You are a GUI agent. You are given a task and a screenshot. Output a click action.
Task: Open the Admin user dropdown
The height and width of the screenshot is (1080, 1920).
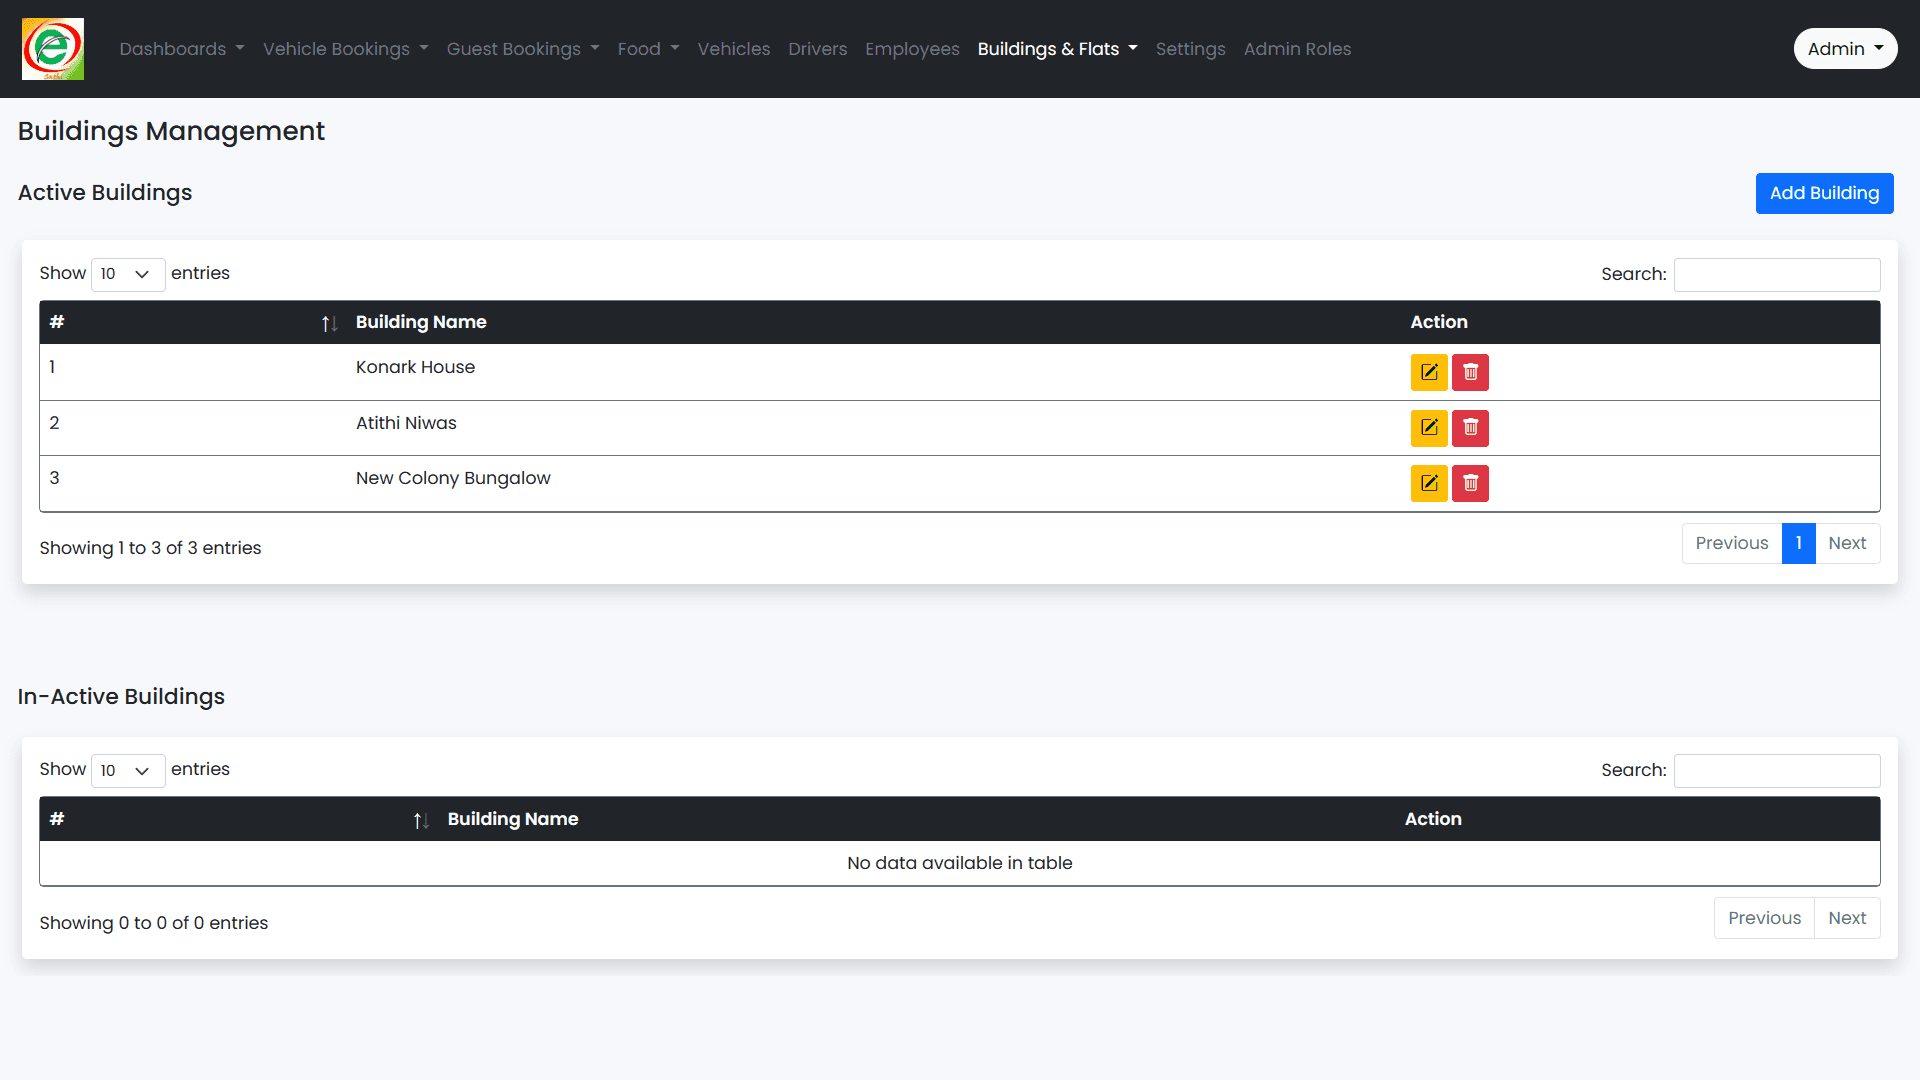1845,49
